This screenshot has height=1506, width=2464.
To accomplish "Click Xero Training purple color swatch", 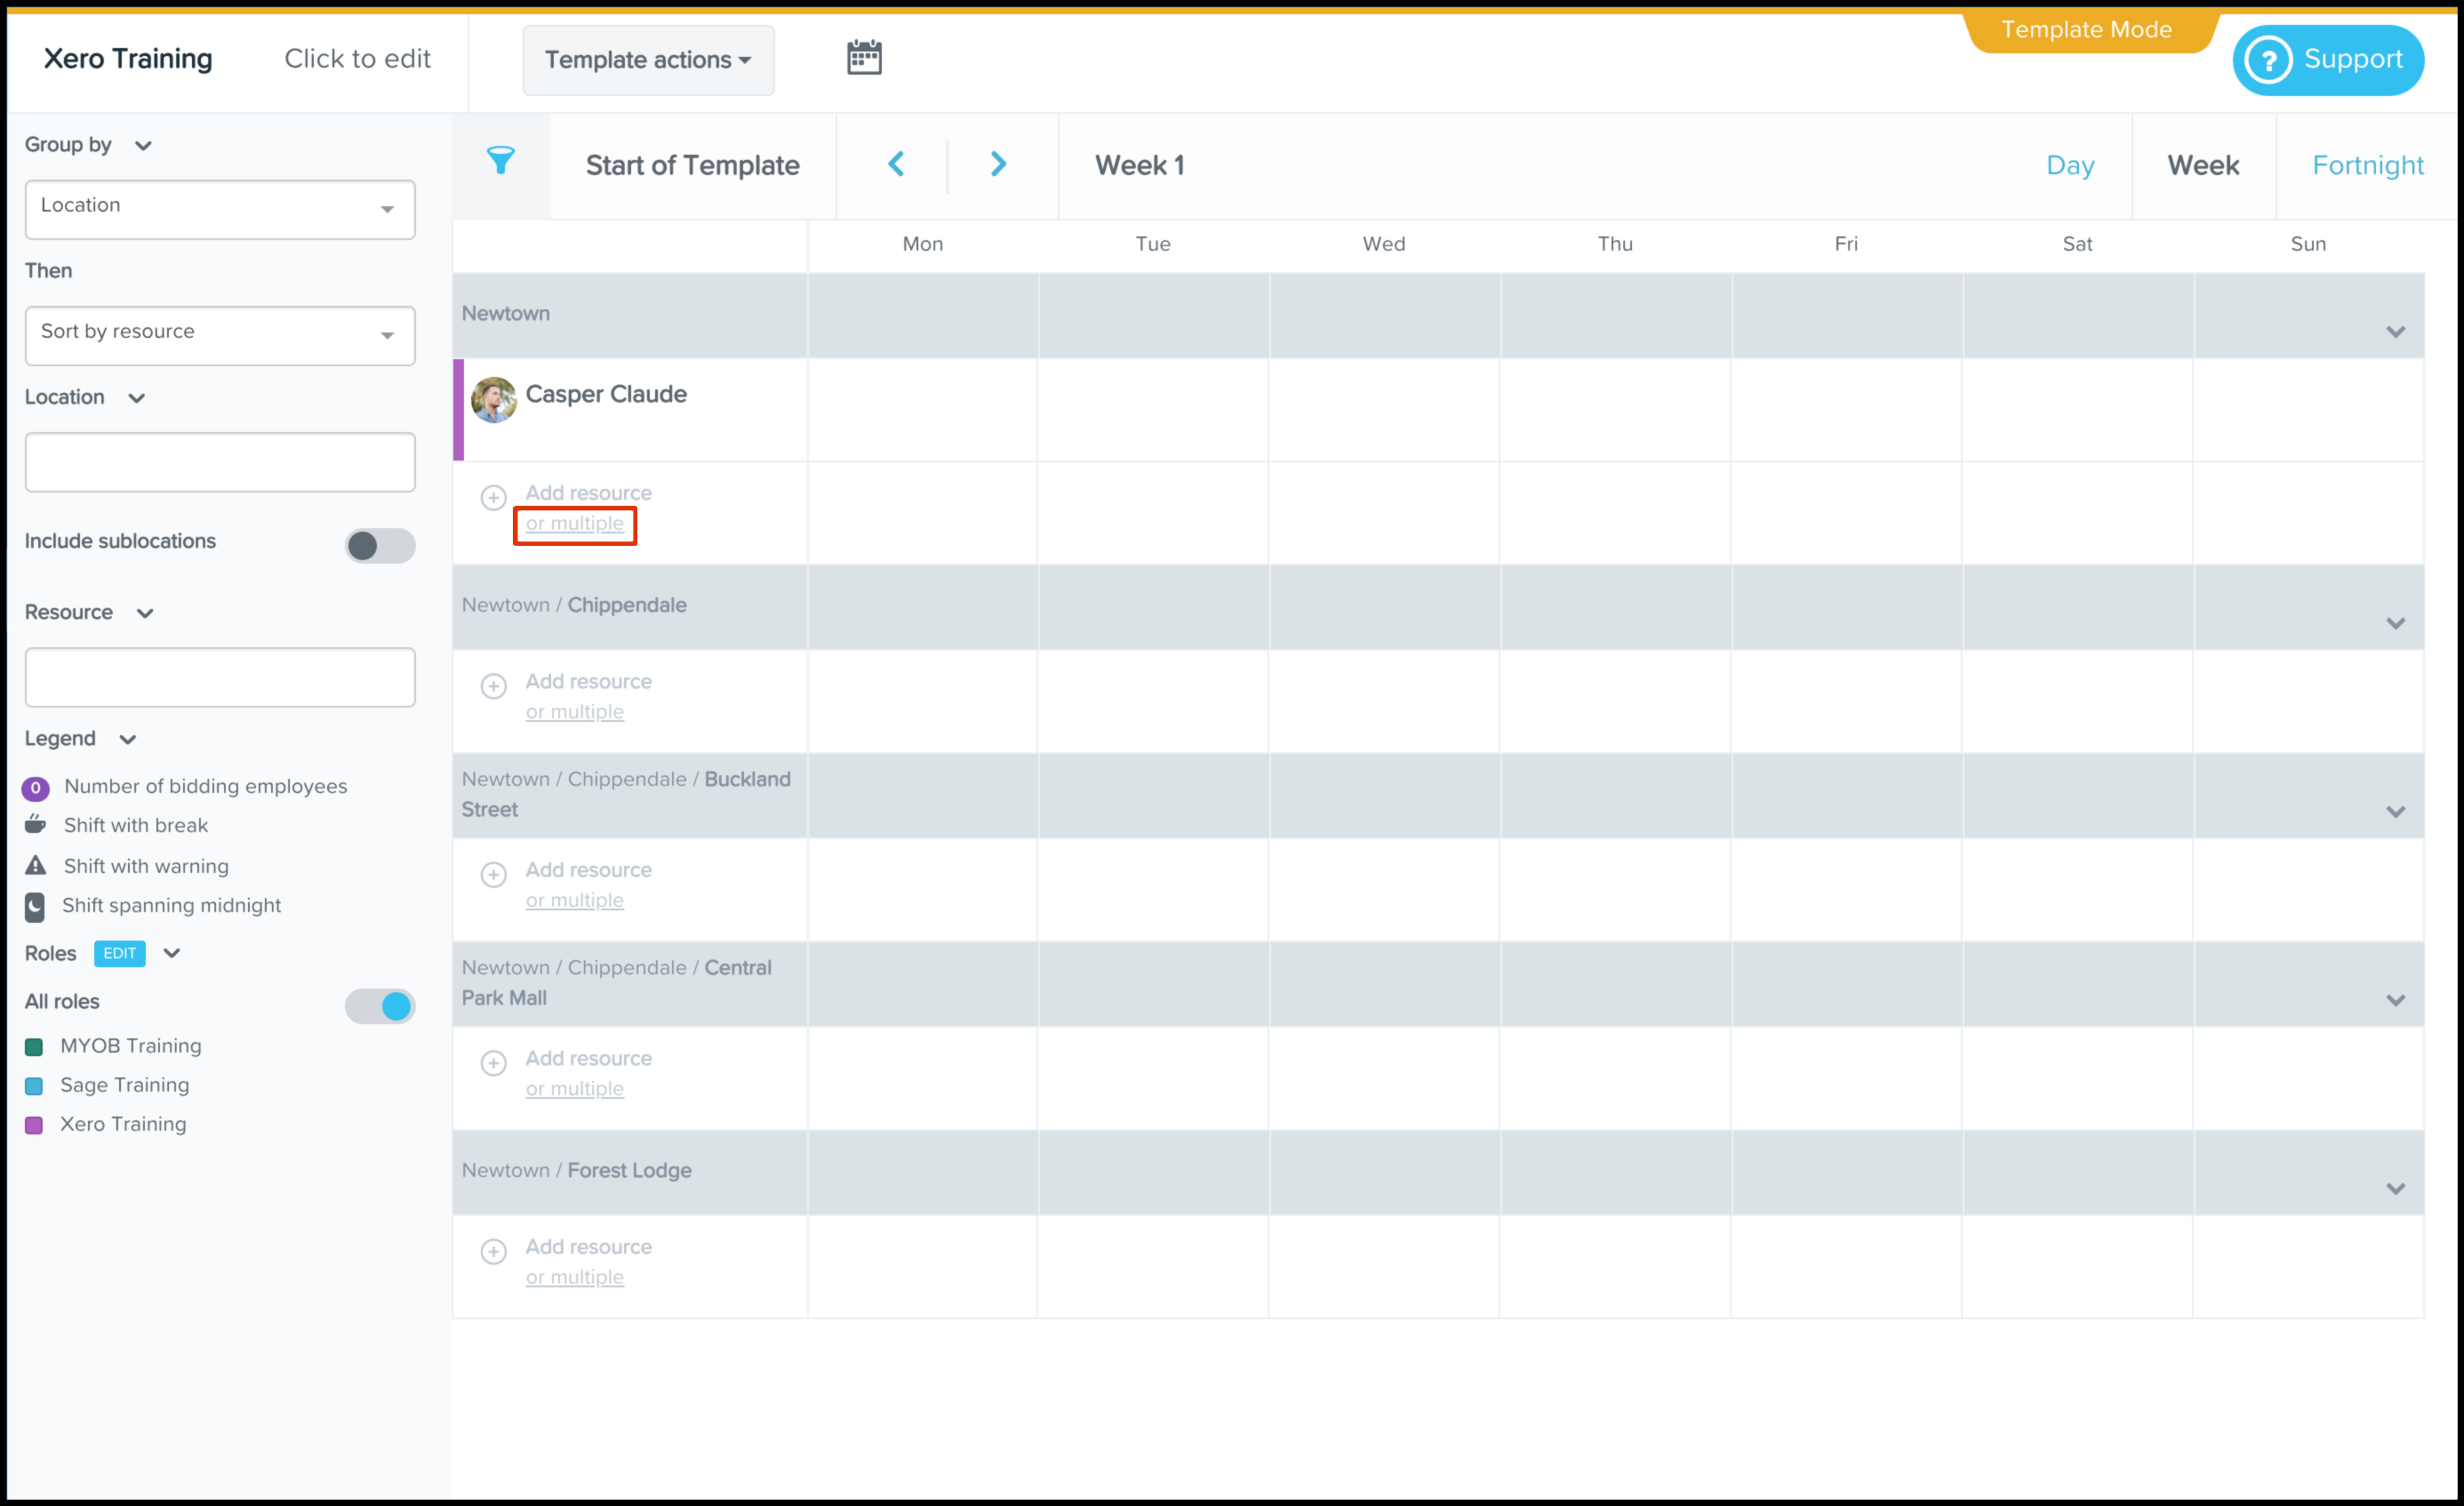I will coord(34,1124).
